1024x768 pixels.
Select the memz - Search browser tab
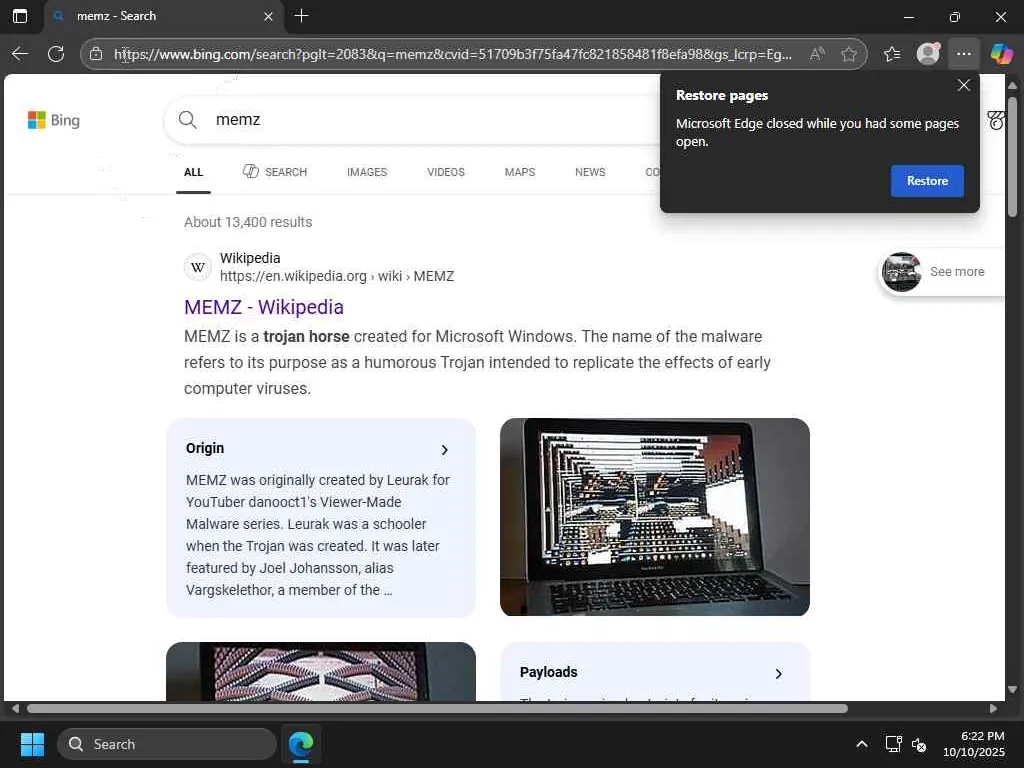pyautogui.click(x=163, y=16)
